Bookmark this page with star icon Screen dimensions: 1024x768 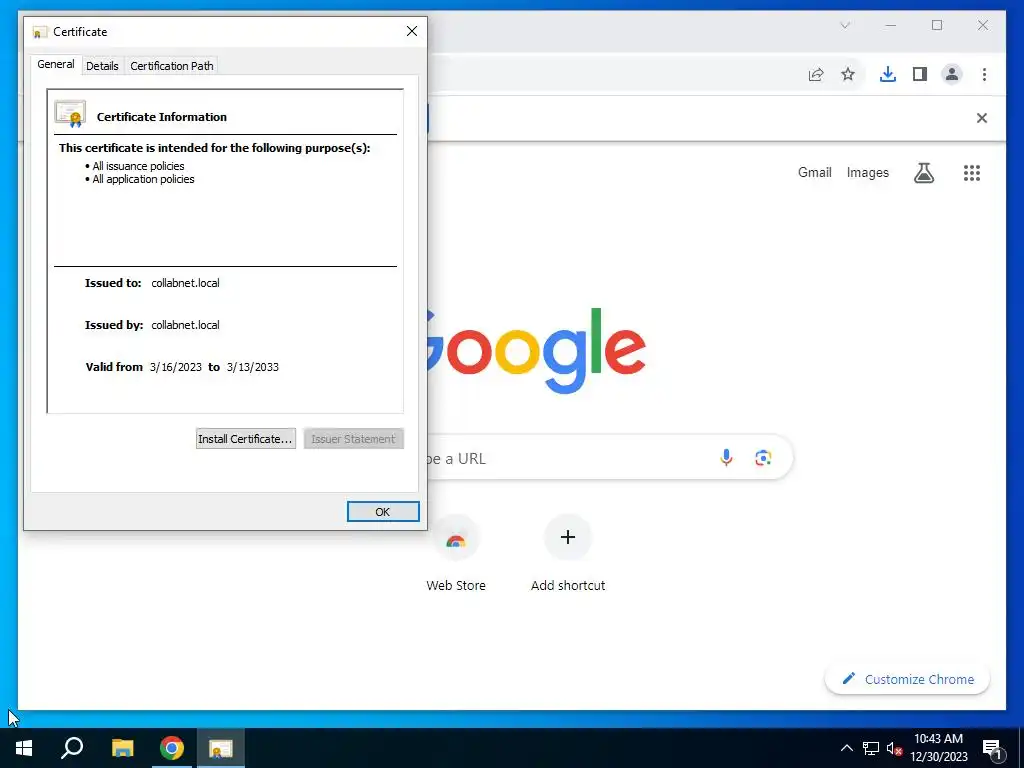point(848,74)
